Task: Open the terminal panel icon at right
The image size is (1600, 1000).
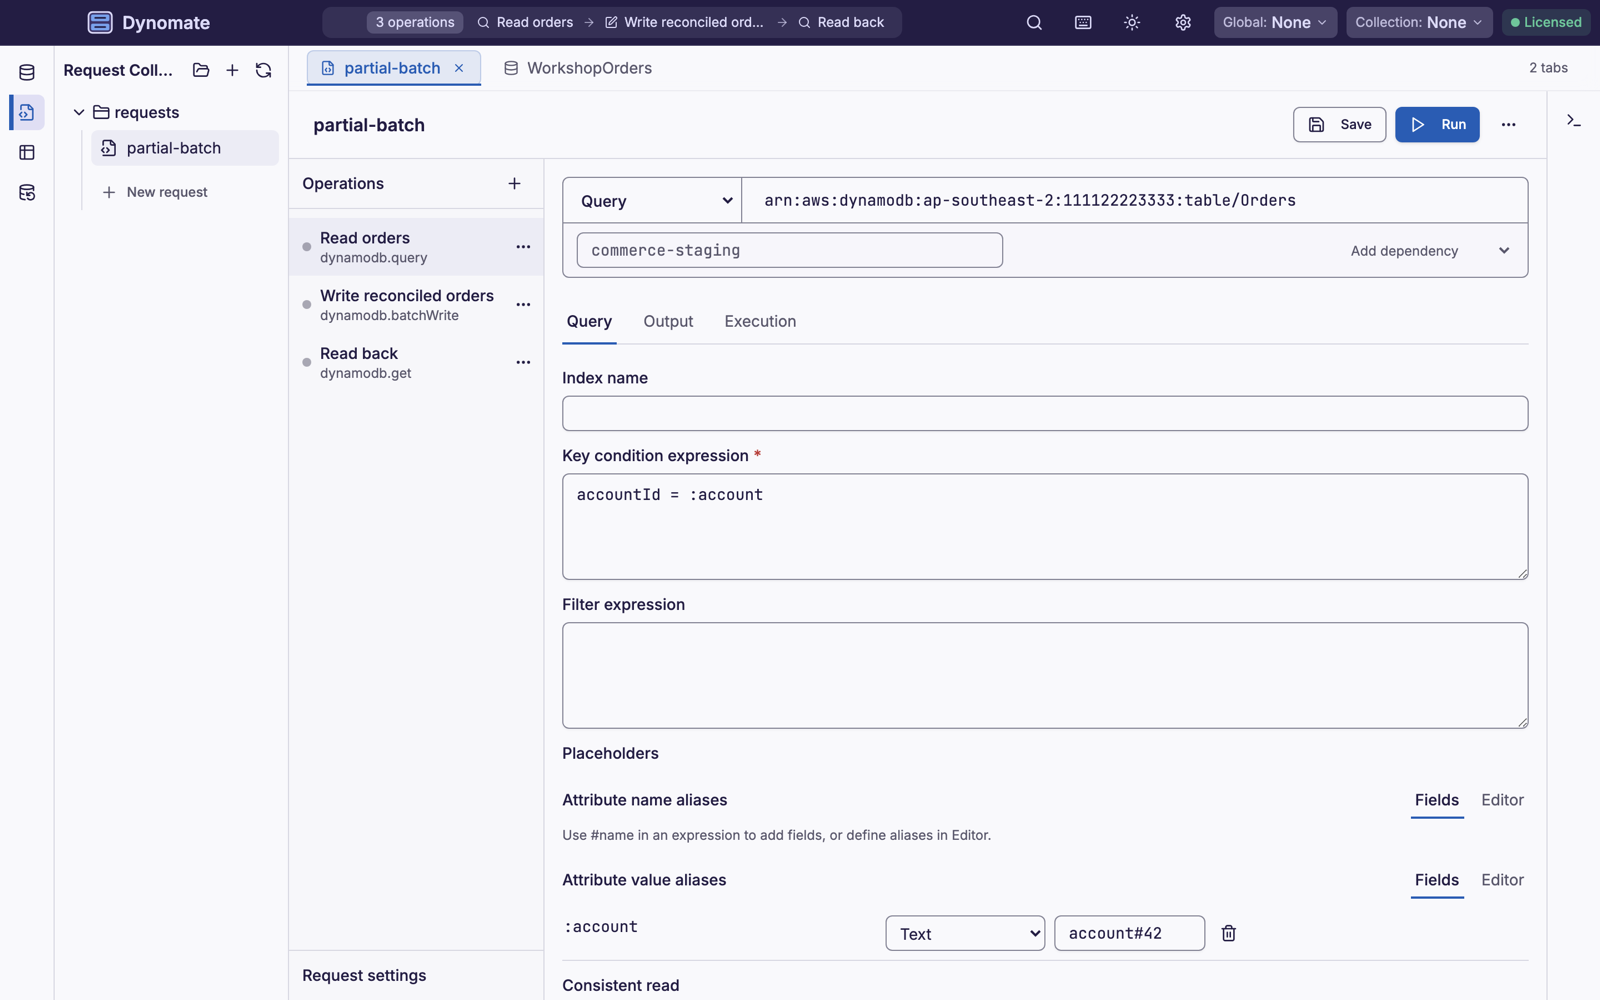Action: (x=1574, y=121)
